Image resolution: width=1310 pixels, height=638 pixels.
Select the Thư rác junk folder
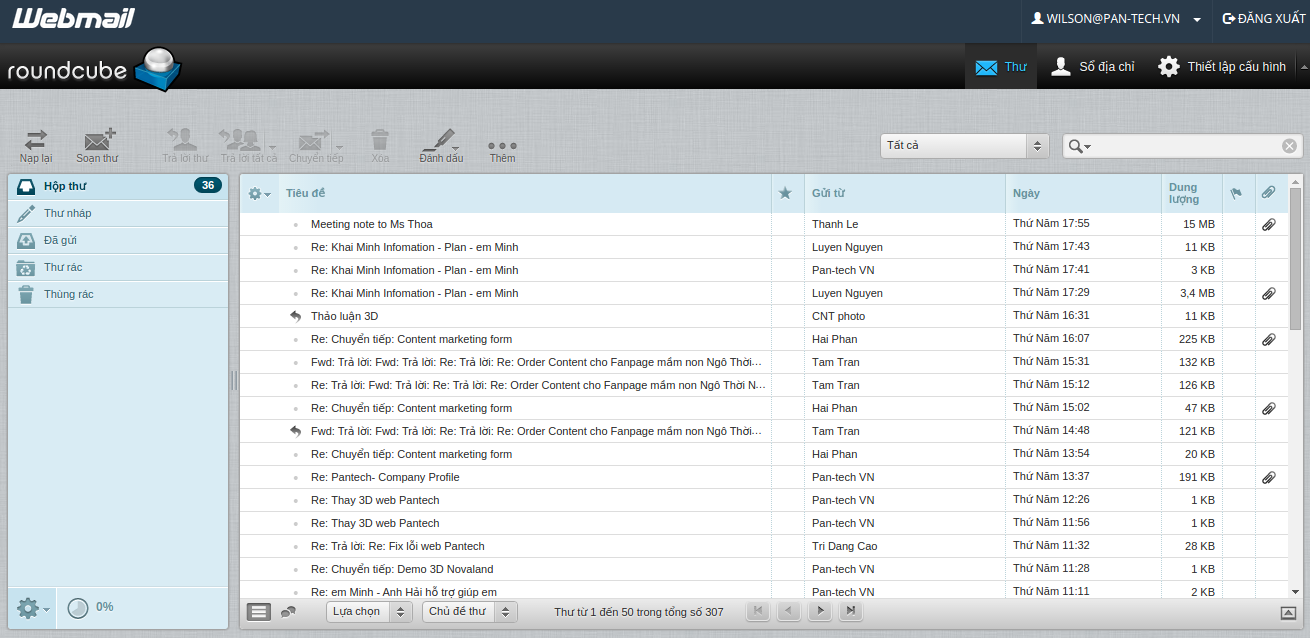coord(118,267)
